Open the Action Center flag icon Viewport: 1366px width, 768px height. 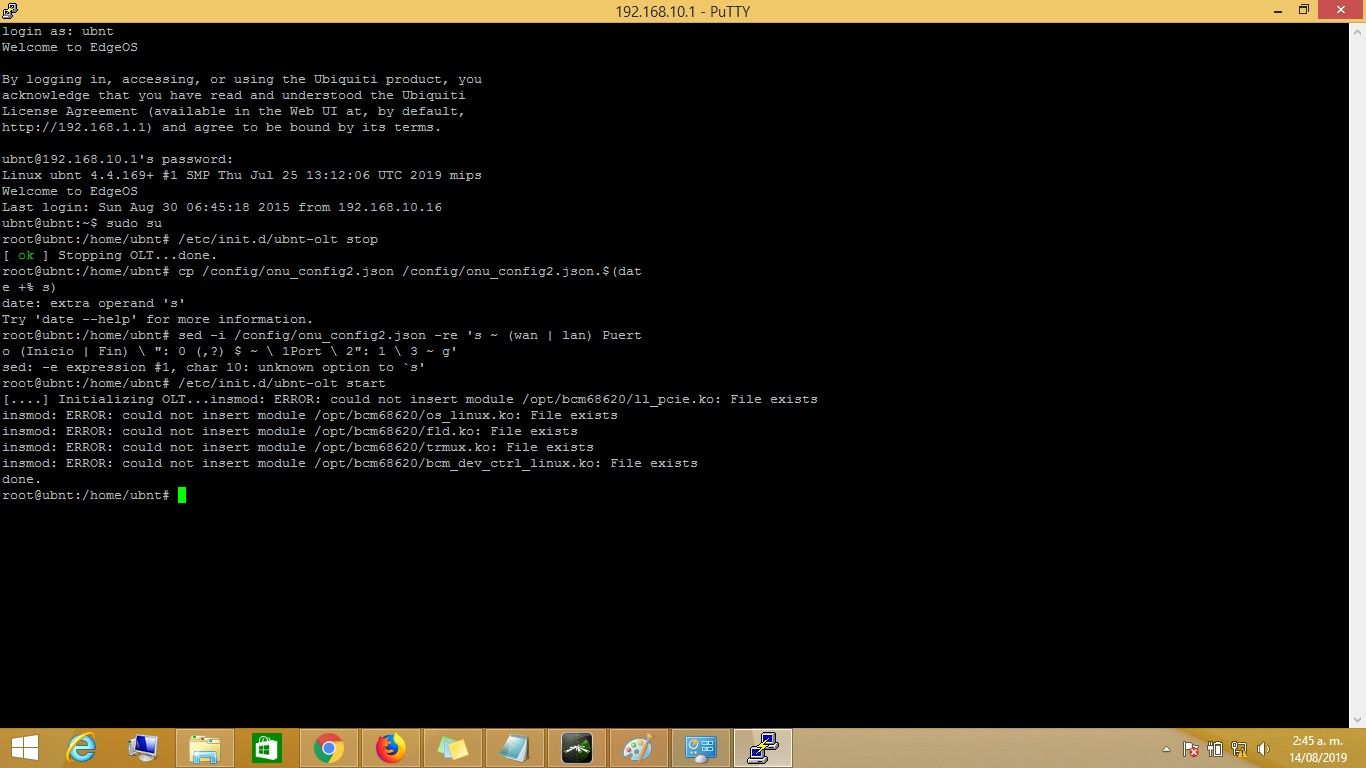click(x=1191, y=749)
